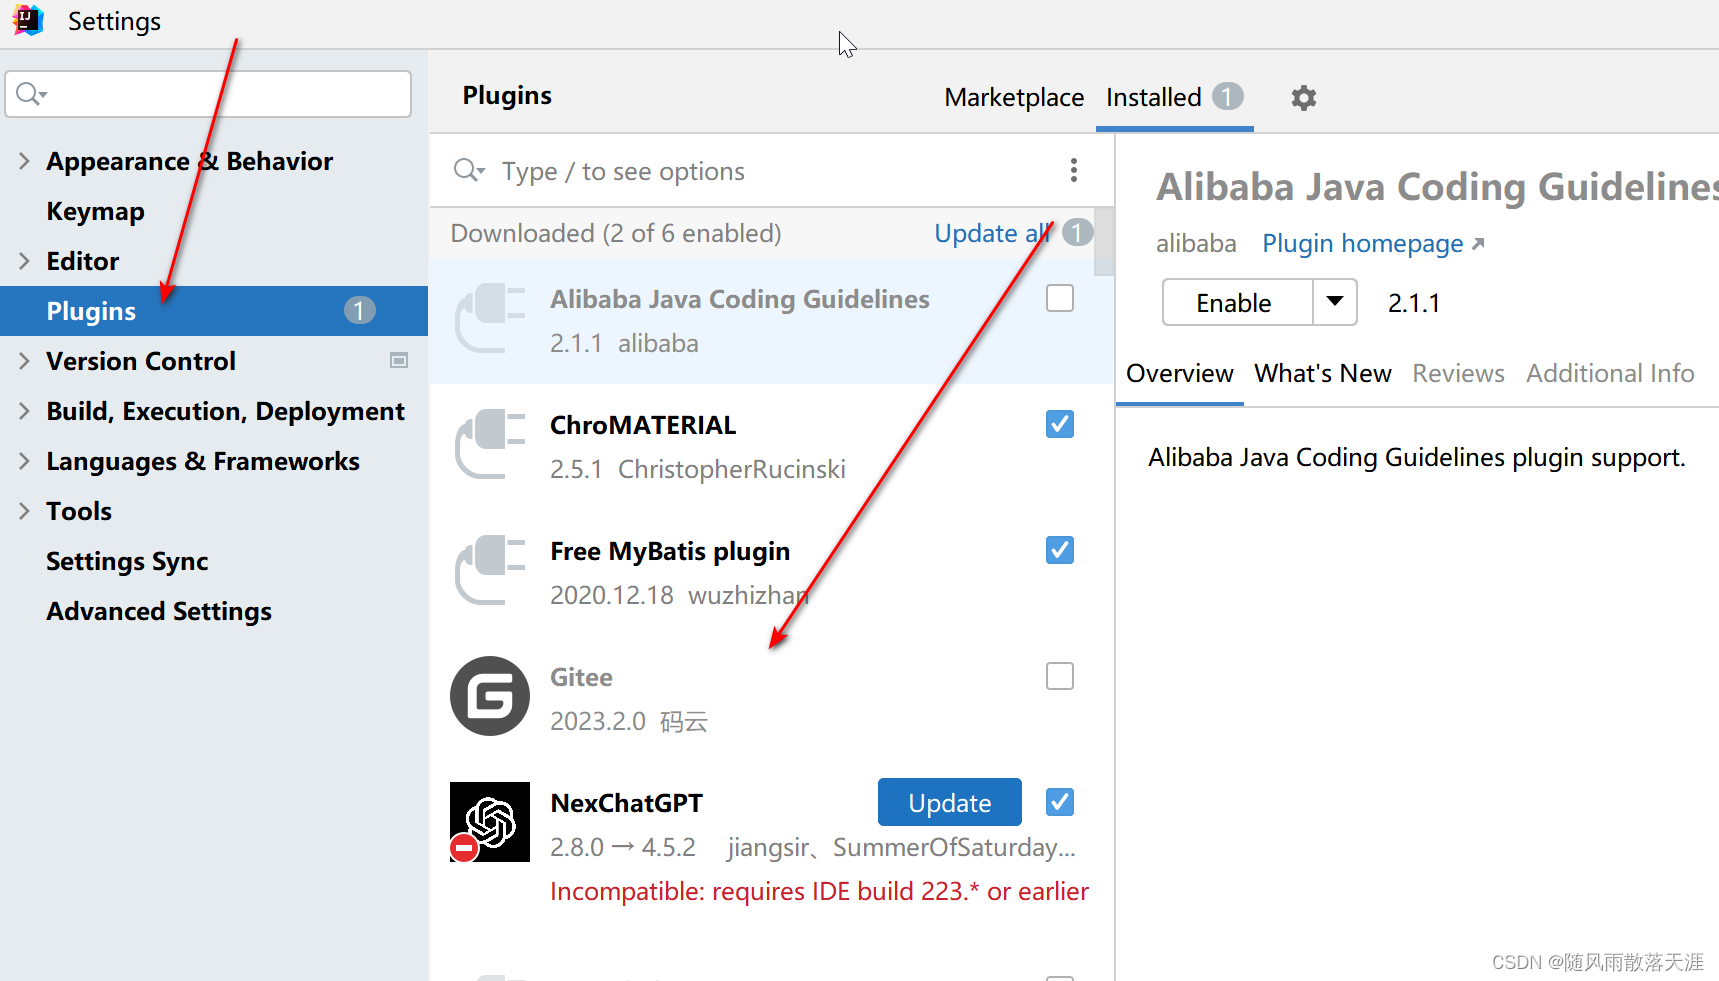Click the version 2.1.1 label beside Enable

coord(1414,303)
